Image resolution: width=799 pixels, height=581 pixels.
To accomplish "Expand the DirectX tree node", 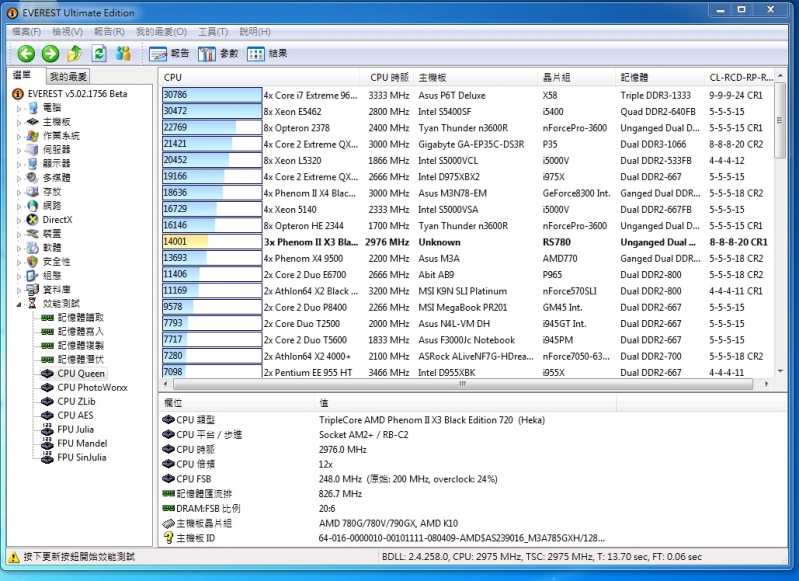I will (x=19, y=221).
